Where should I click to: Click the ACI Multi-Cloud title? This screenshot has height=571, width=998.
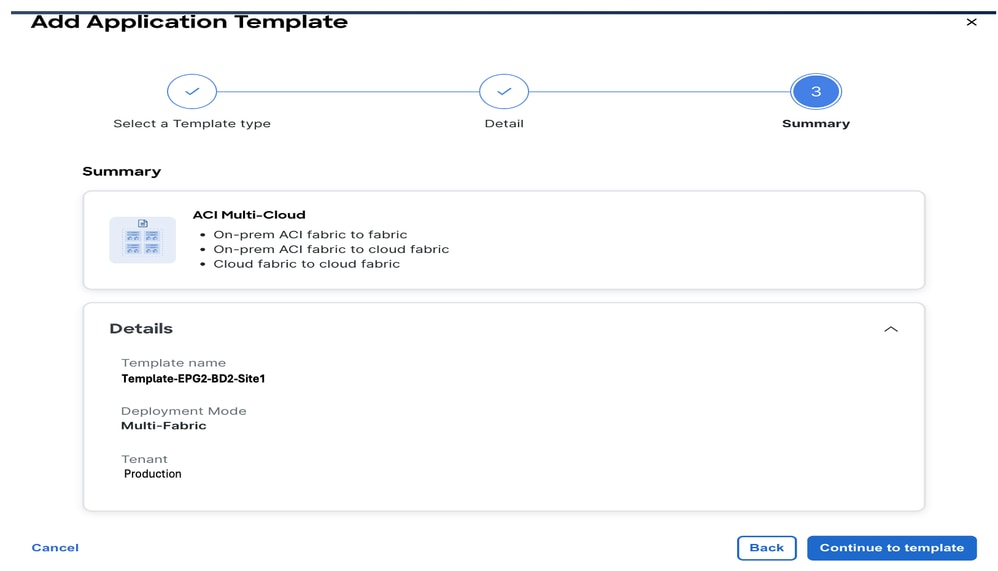(x=249, y=215)
